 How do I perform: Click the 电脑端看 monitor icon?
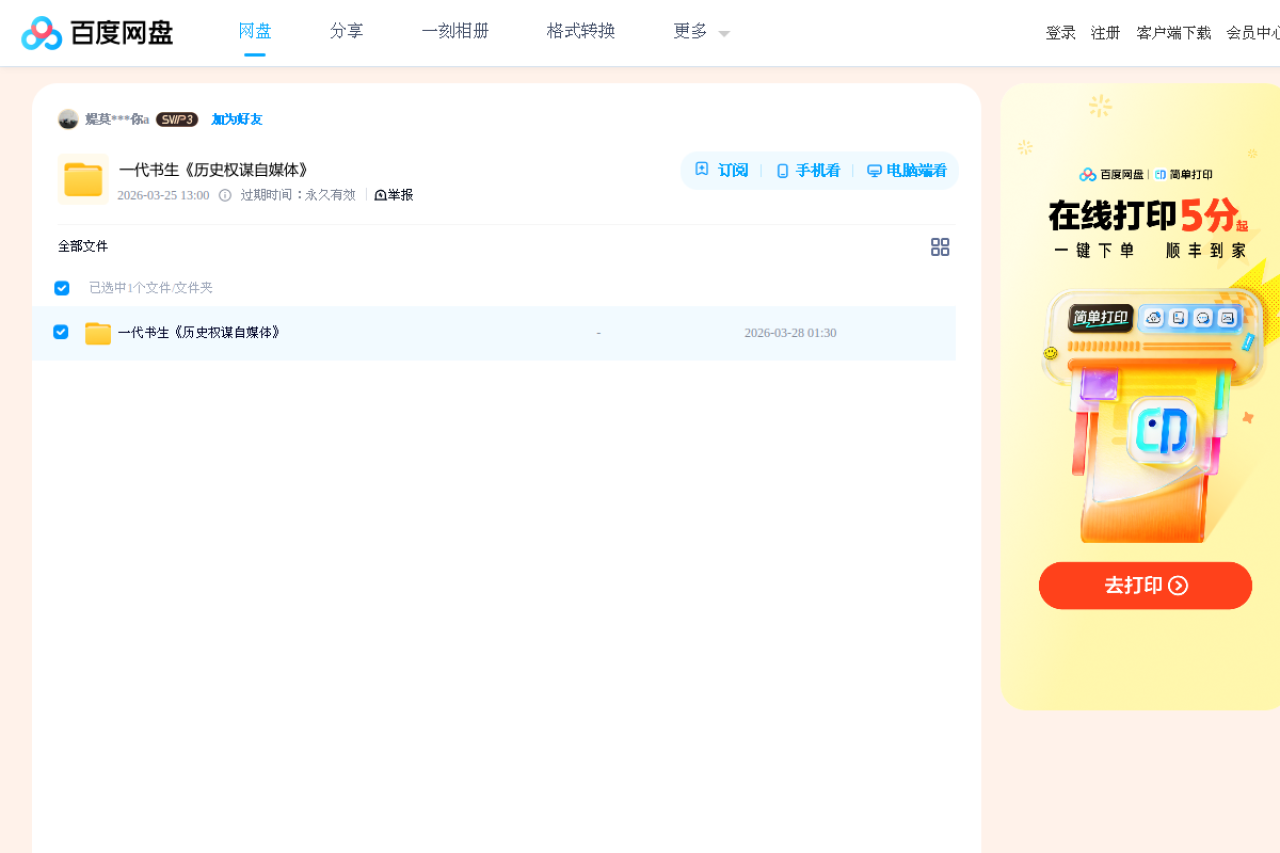(874, 170)
